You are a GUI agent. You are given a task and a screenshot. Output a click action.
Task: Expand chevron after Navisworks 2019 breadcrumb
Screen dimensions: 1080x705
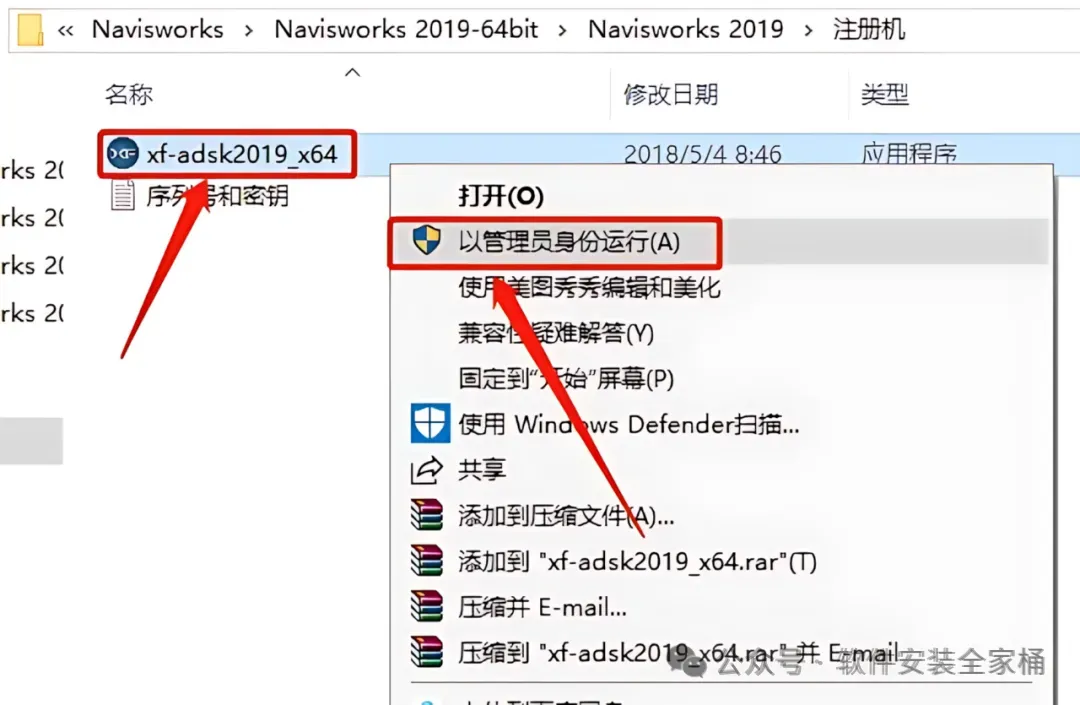tap(808, 30)
